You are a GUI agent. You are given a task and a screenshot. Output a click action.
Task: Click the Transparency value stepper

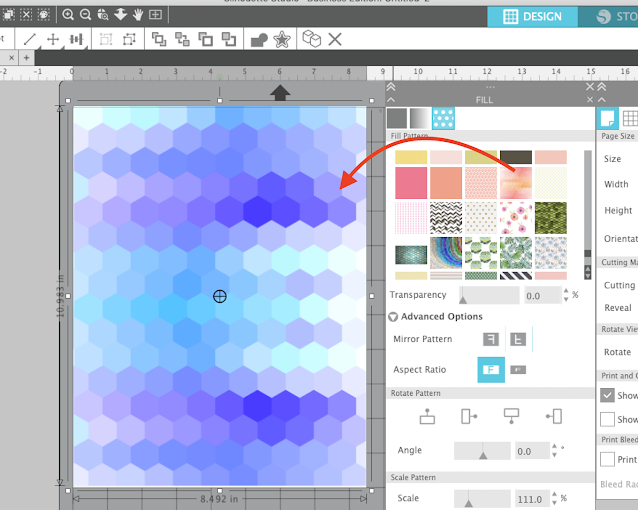coord(566,295)
